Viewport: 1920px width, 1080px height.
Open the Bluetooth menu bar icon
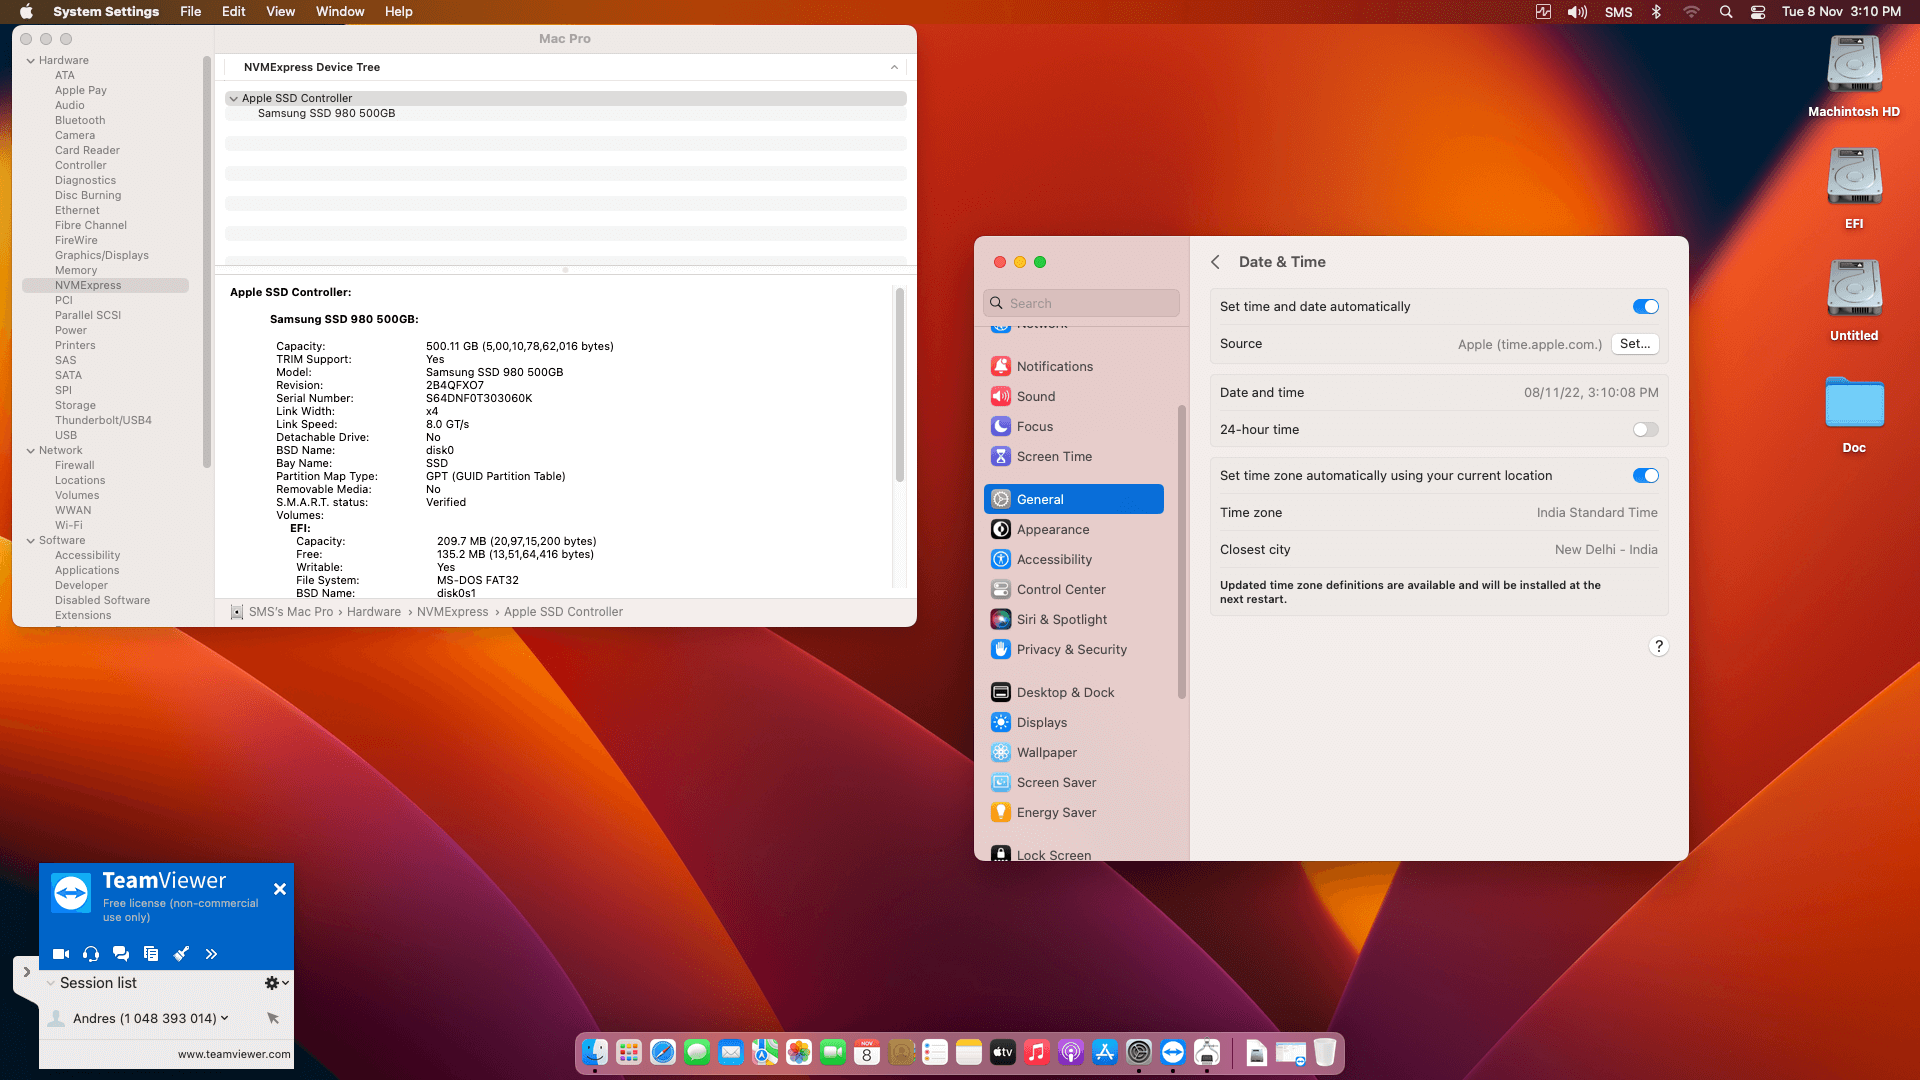click(1656, 12)
